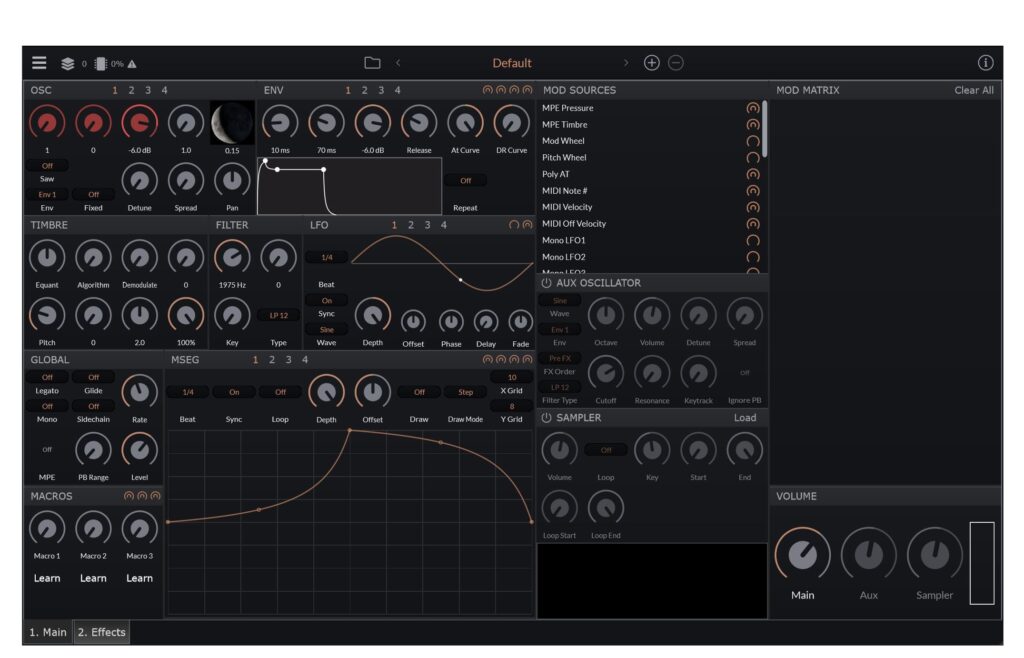
Task: Open the info panel via the top-right icon
Action: point(985,62)
